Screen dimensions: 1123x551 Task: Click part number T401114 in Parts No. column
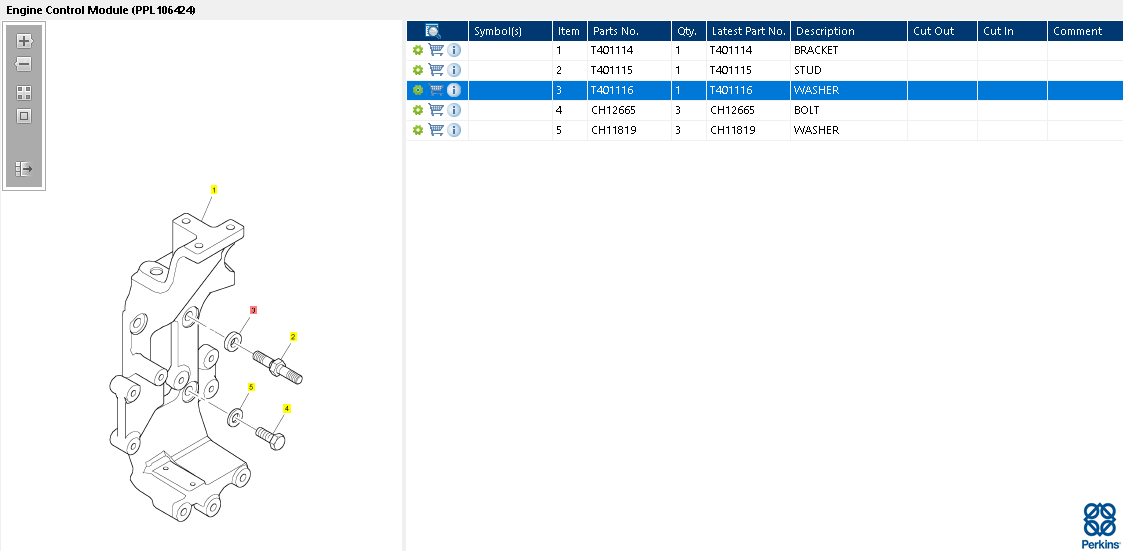612,50
